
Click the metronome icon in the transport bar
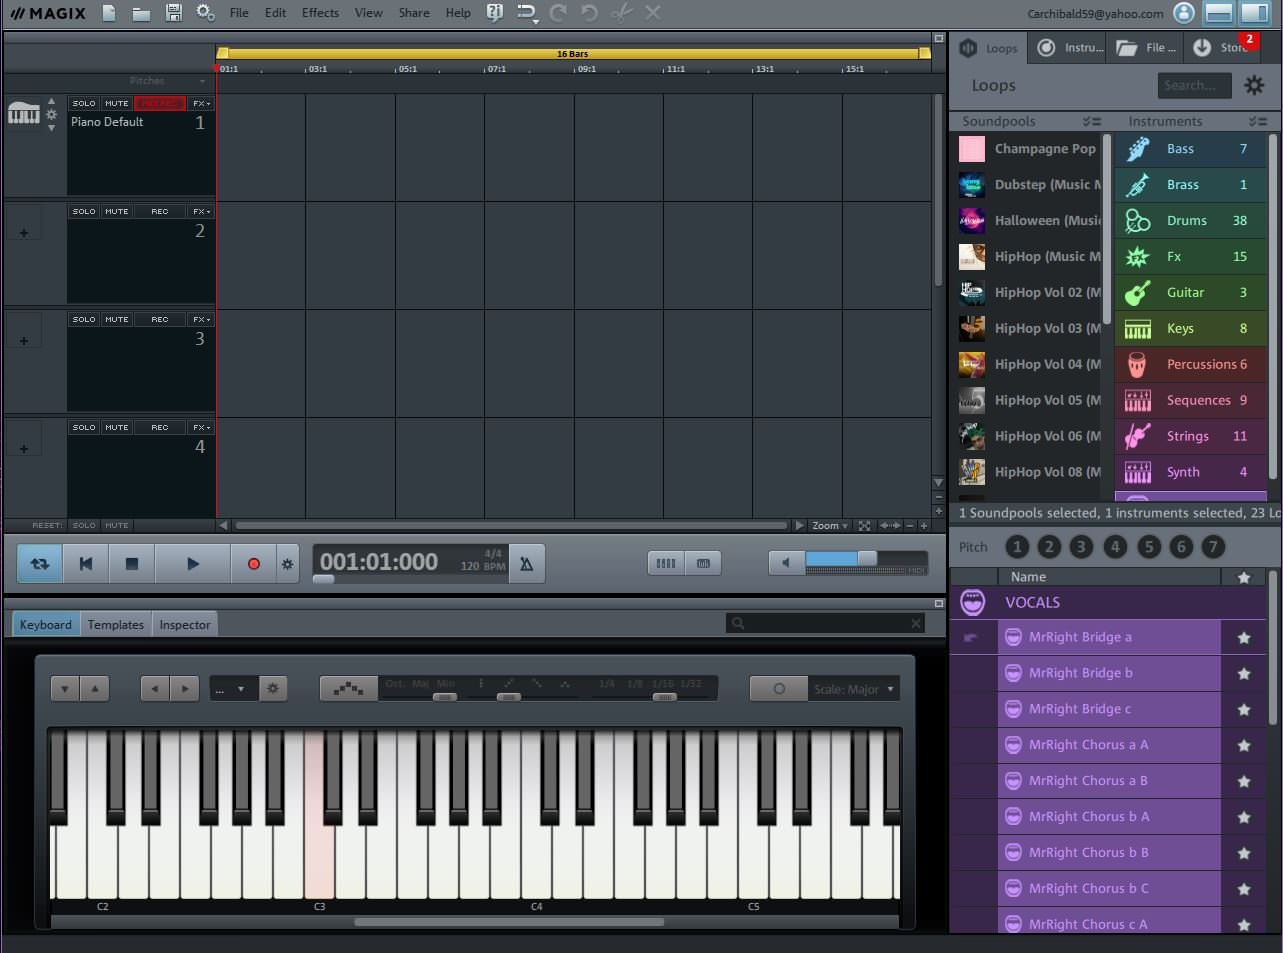526,564
